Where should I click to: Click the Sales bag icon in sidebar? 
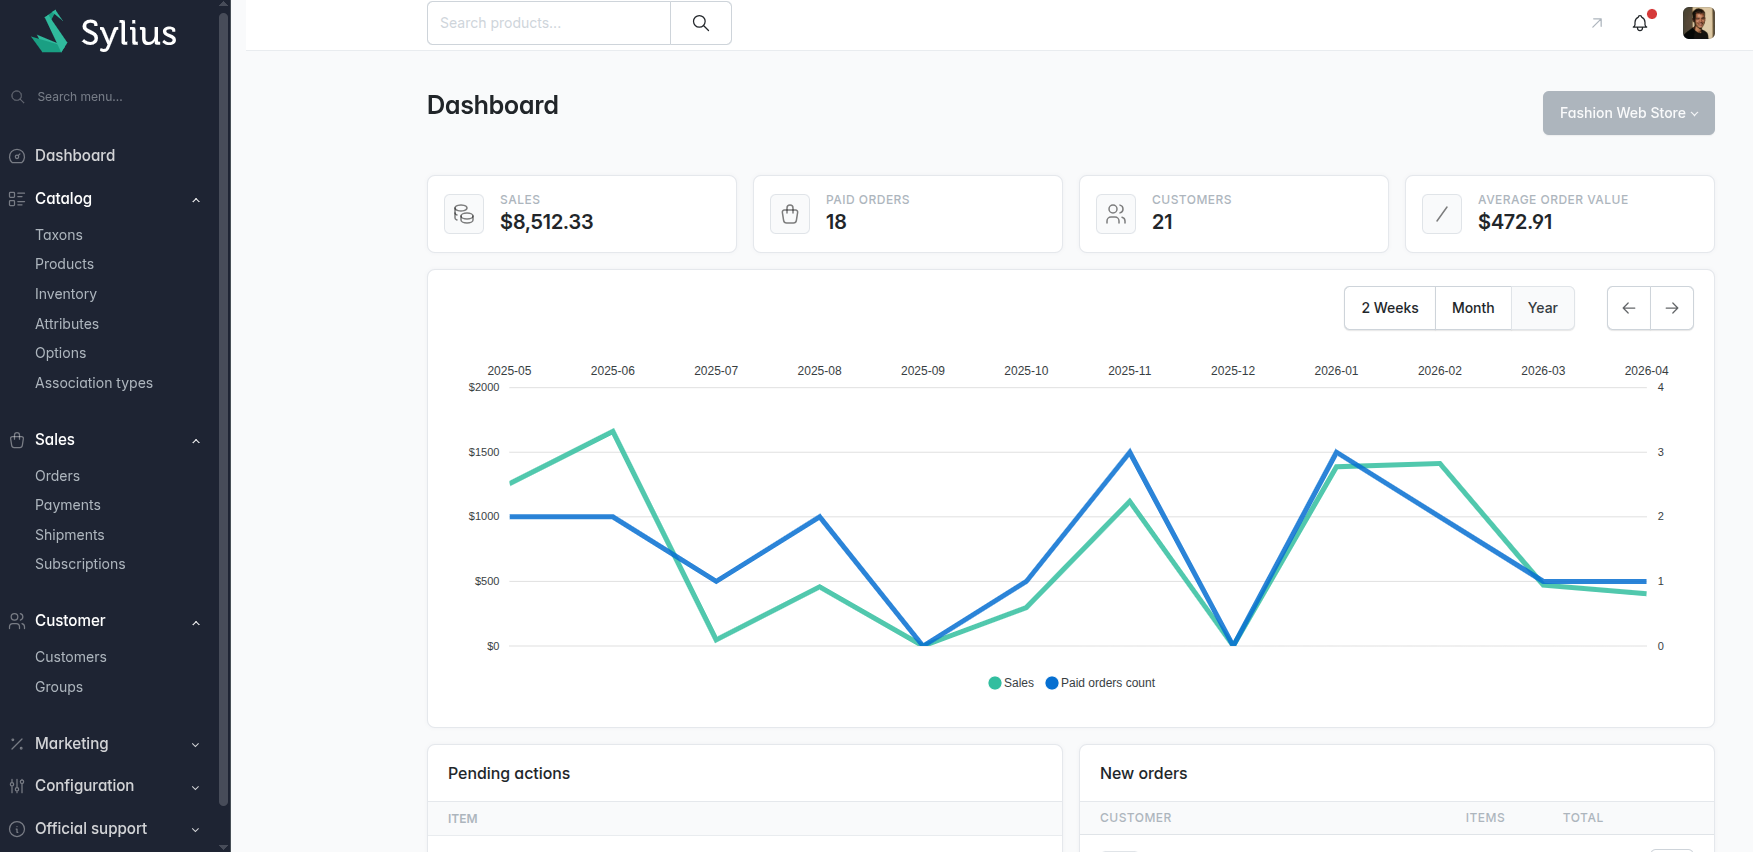[x=17, y=440]
